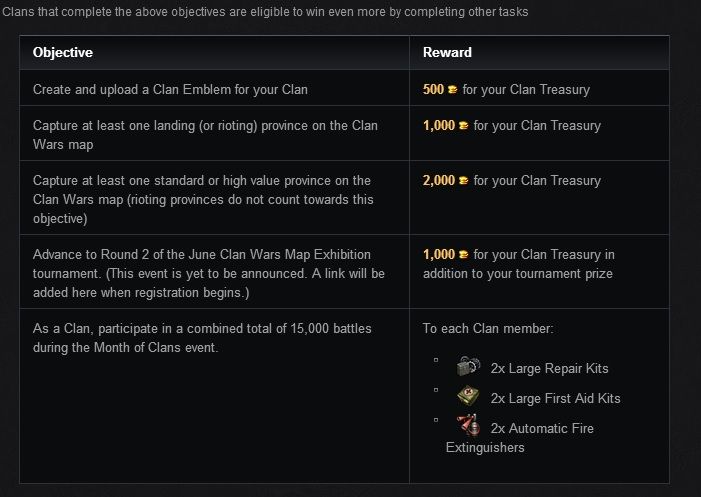Click the 500 gold reward amount
The height and width of the screenshot is (497, 701).
[433, 89]
